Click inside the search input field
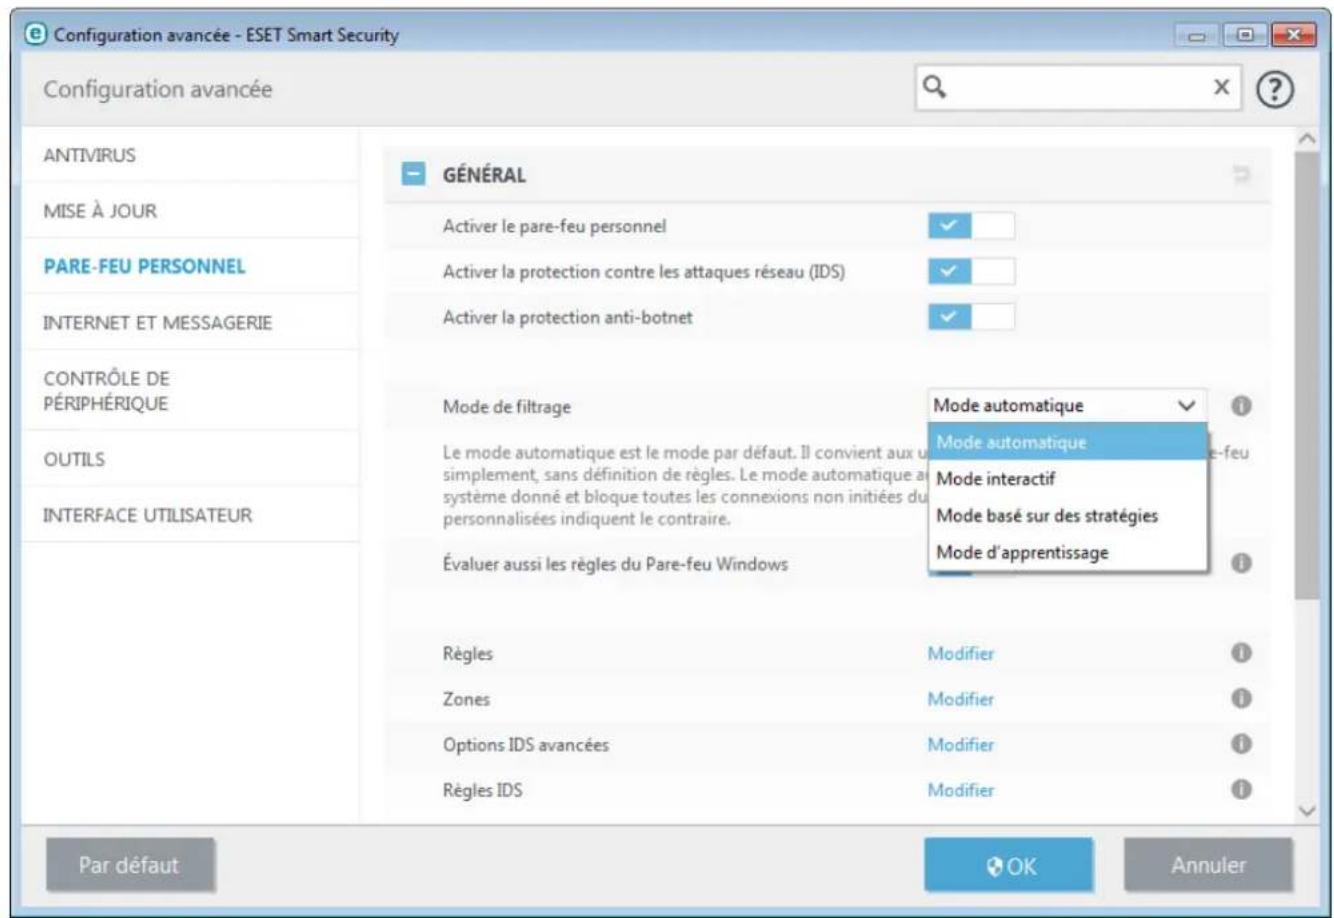1334x918 pixels. pyautogui.click(x=1080, y=89)
